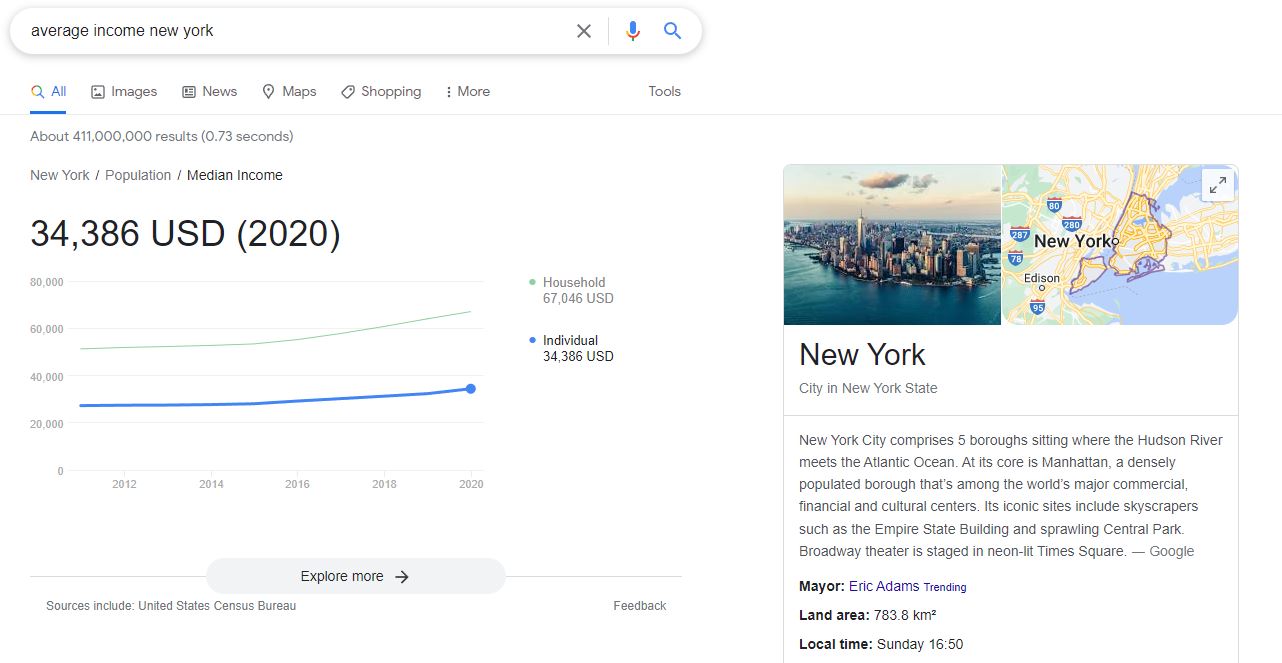Open the New York skyline photo

[x=892, y=245]
